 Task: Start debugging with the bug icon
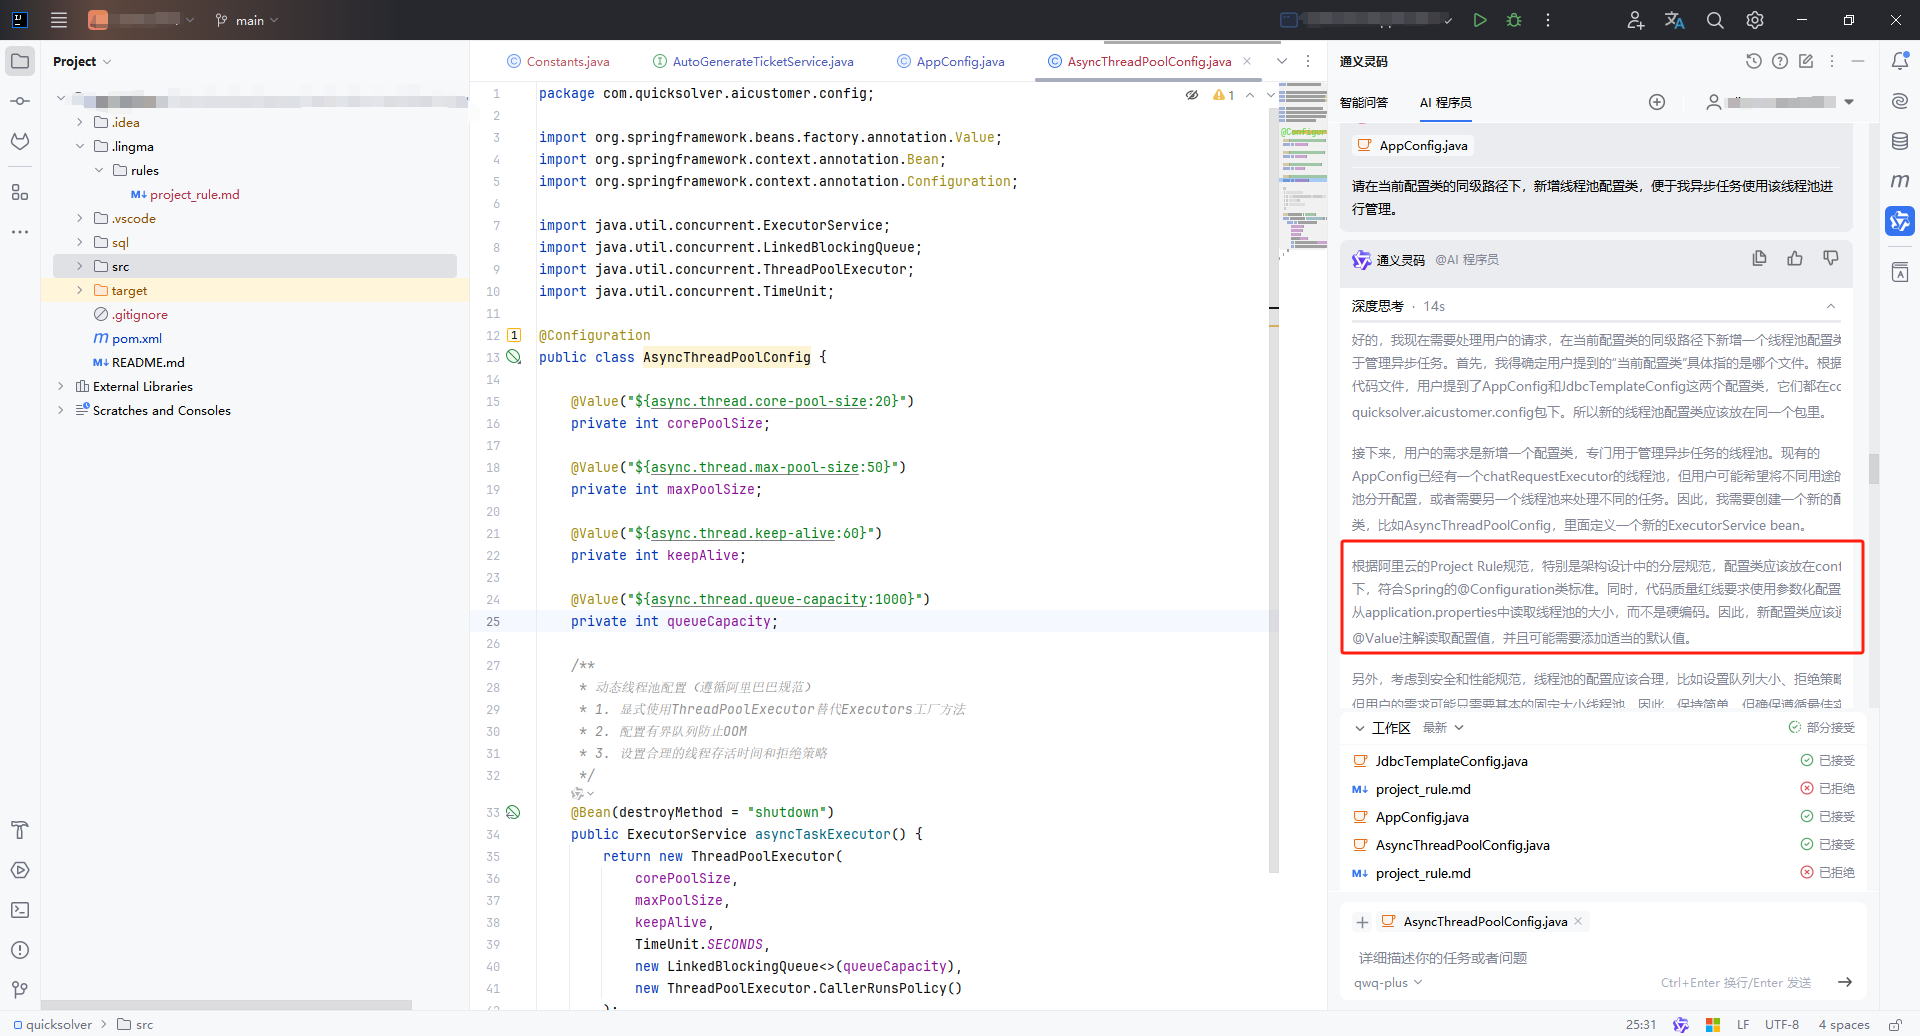1514,20
